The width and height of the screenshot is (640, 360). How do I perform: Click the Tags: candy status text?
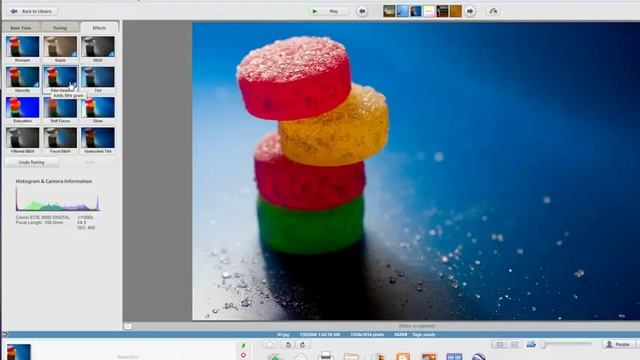click(x=424, y=335)
